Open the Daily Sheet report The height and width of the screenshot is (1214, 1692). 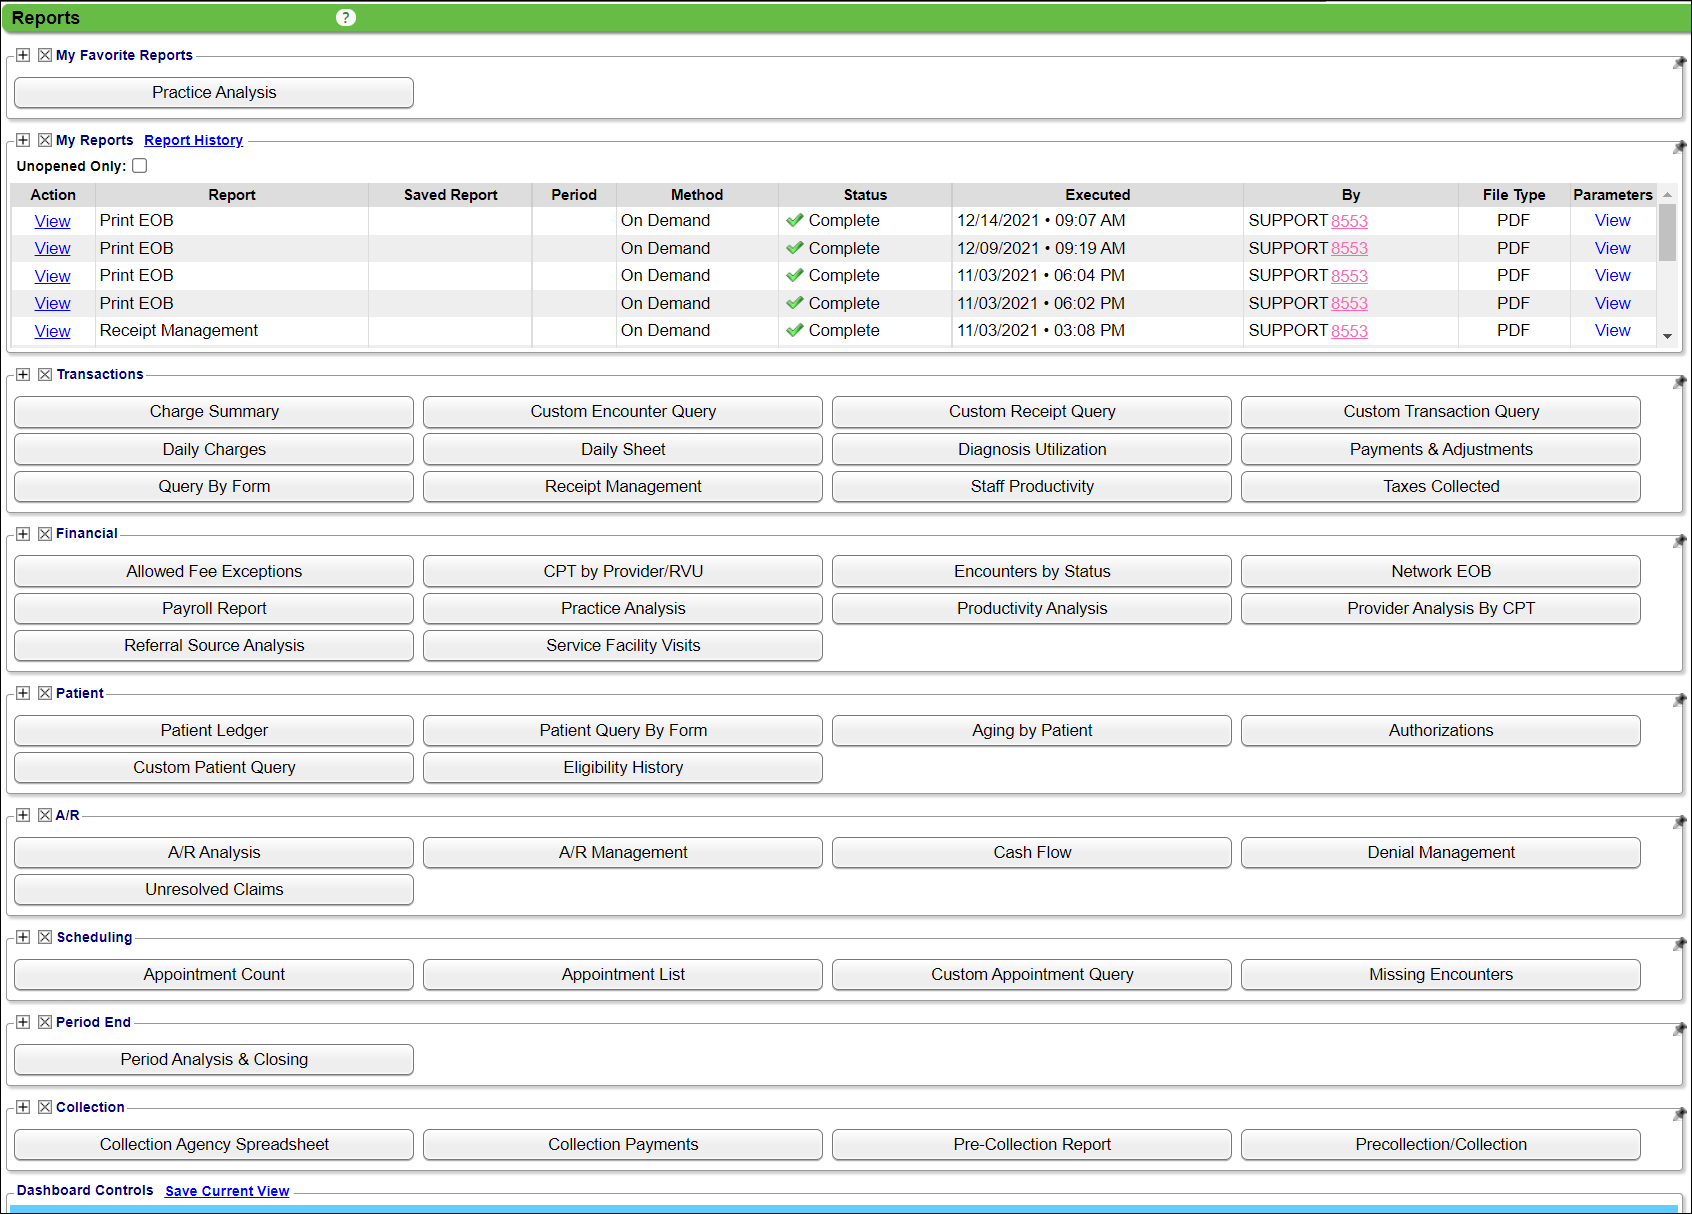[x=622, y=449]
